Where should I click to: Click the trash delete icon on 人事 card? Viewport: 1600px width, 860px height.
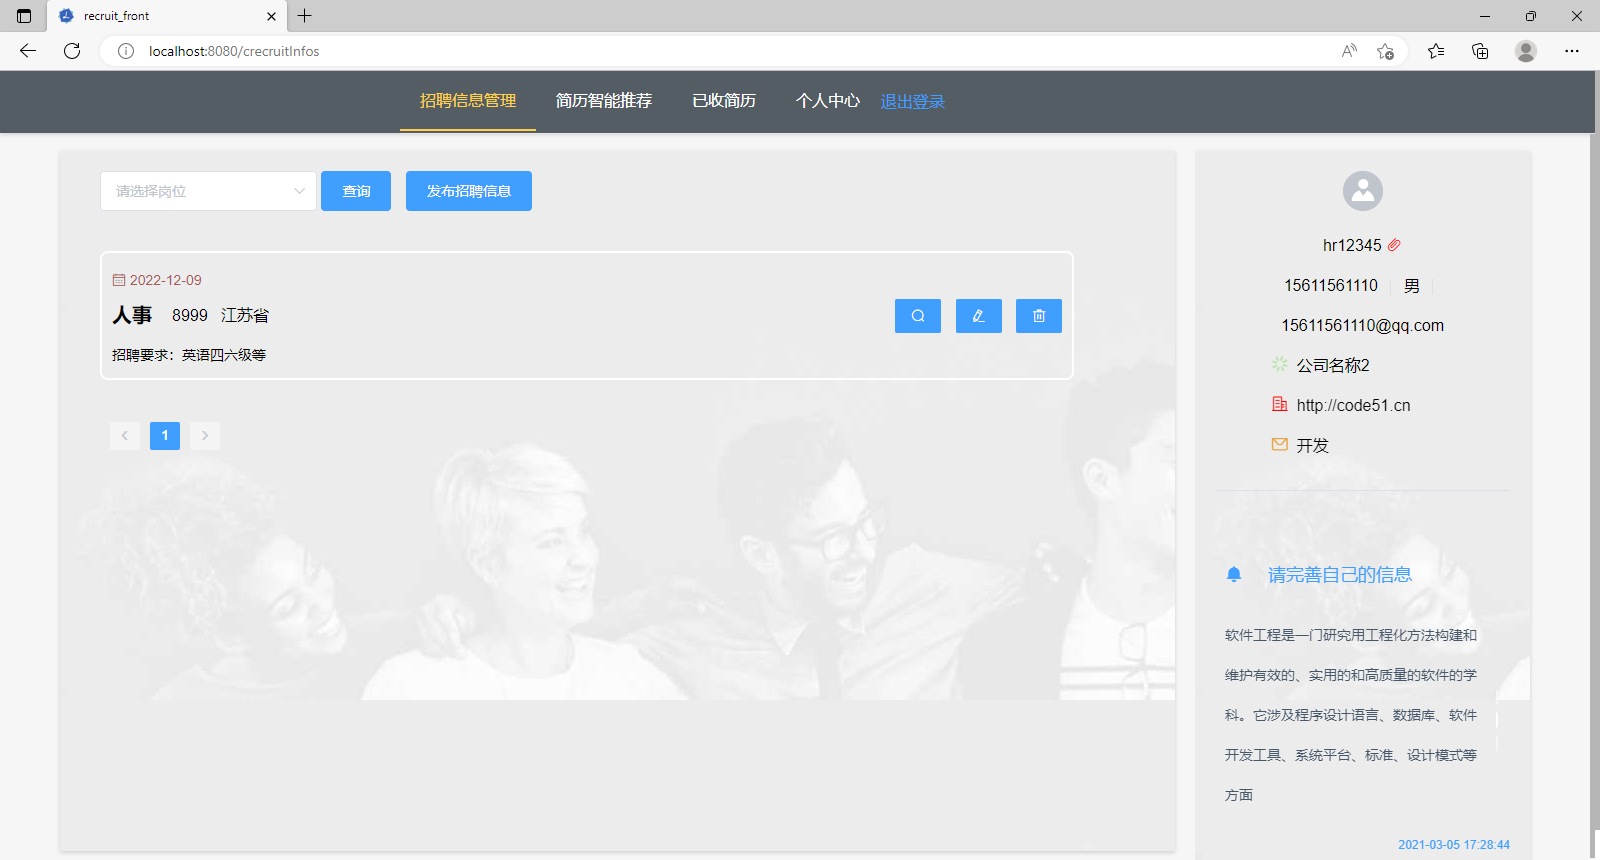point(1039,316)
